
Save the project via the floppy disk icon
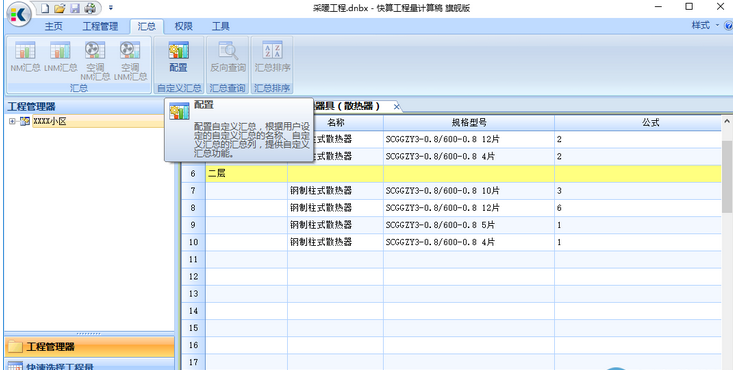coord(75,8)
